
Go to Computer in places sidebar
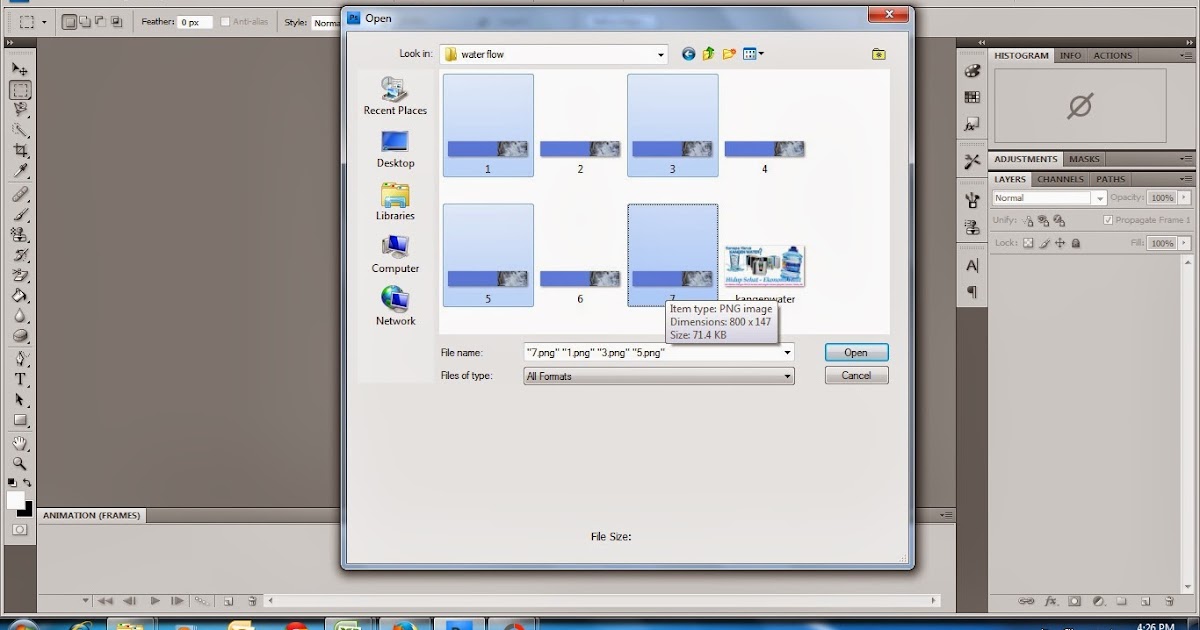[x=395, y=255]
